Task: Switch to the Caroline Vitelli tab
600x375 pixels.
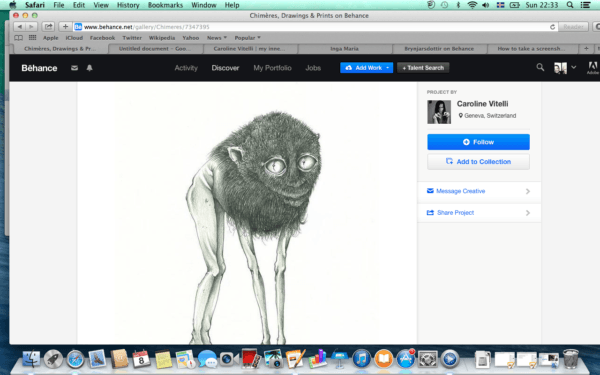Action: [250, 49]
